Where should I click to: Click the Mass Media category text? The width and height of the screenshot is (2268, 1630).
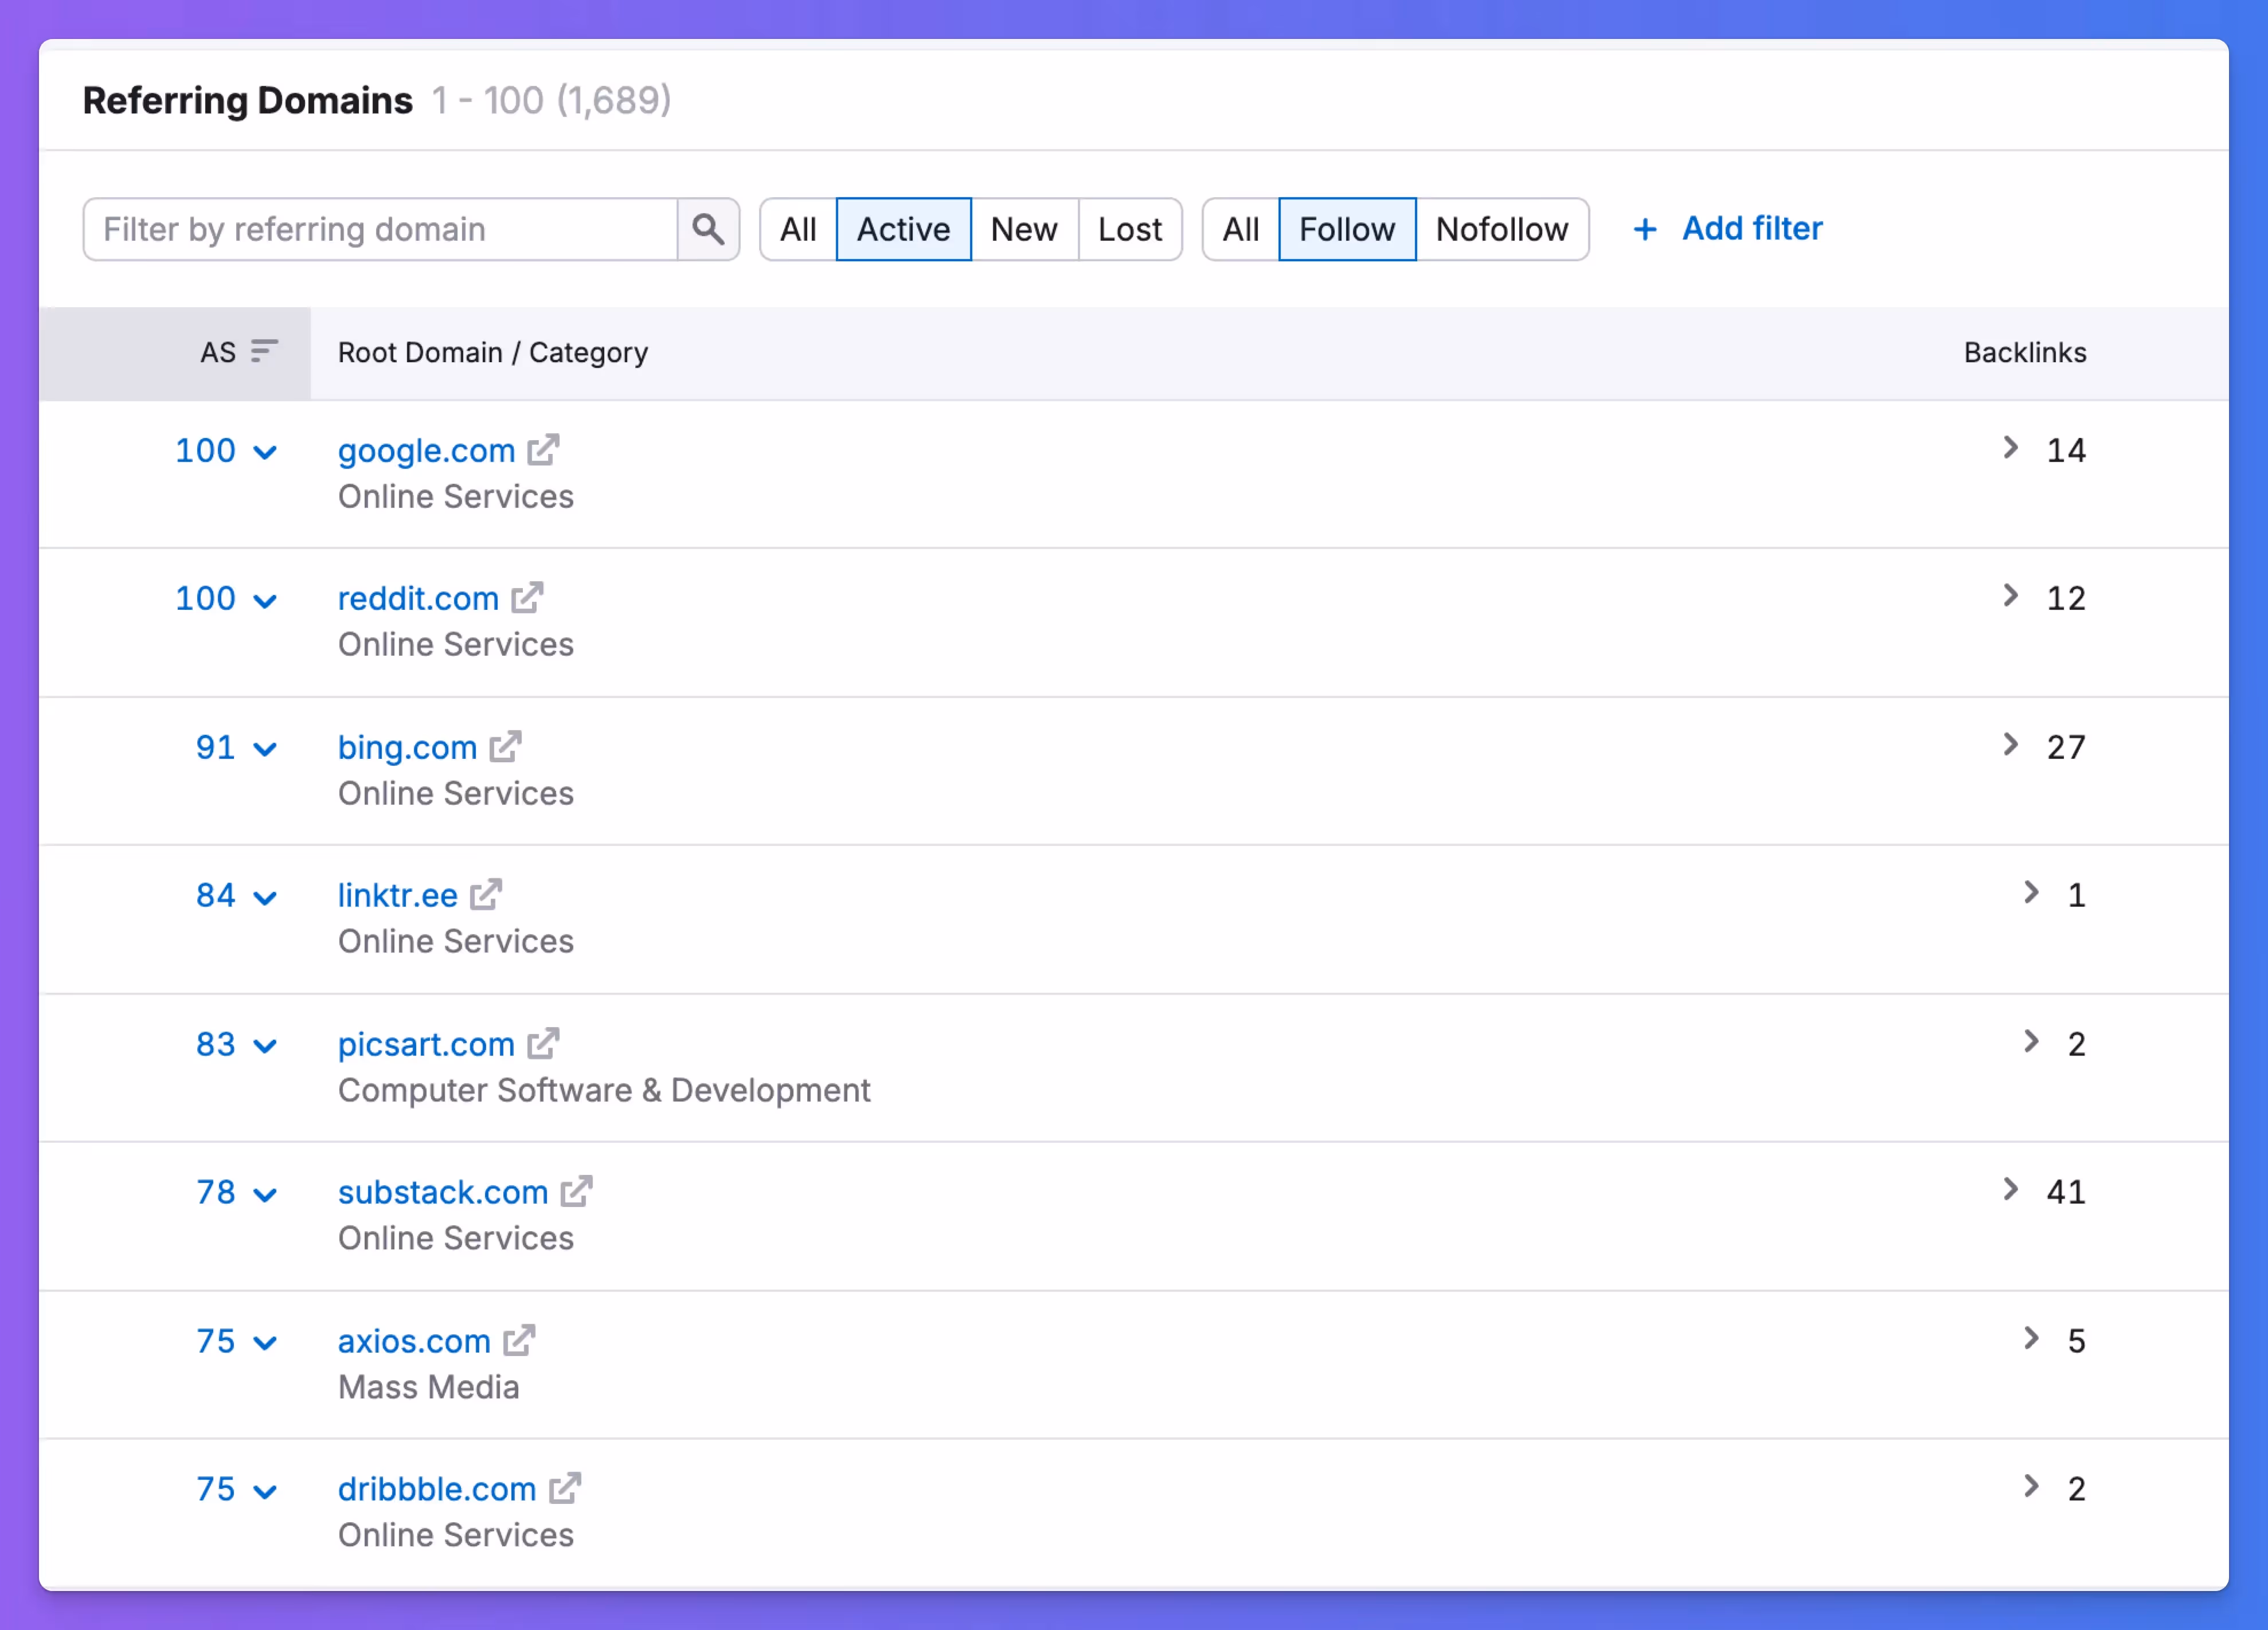tap(429, 1387)
